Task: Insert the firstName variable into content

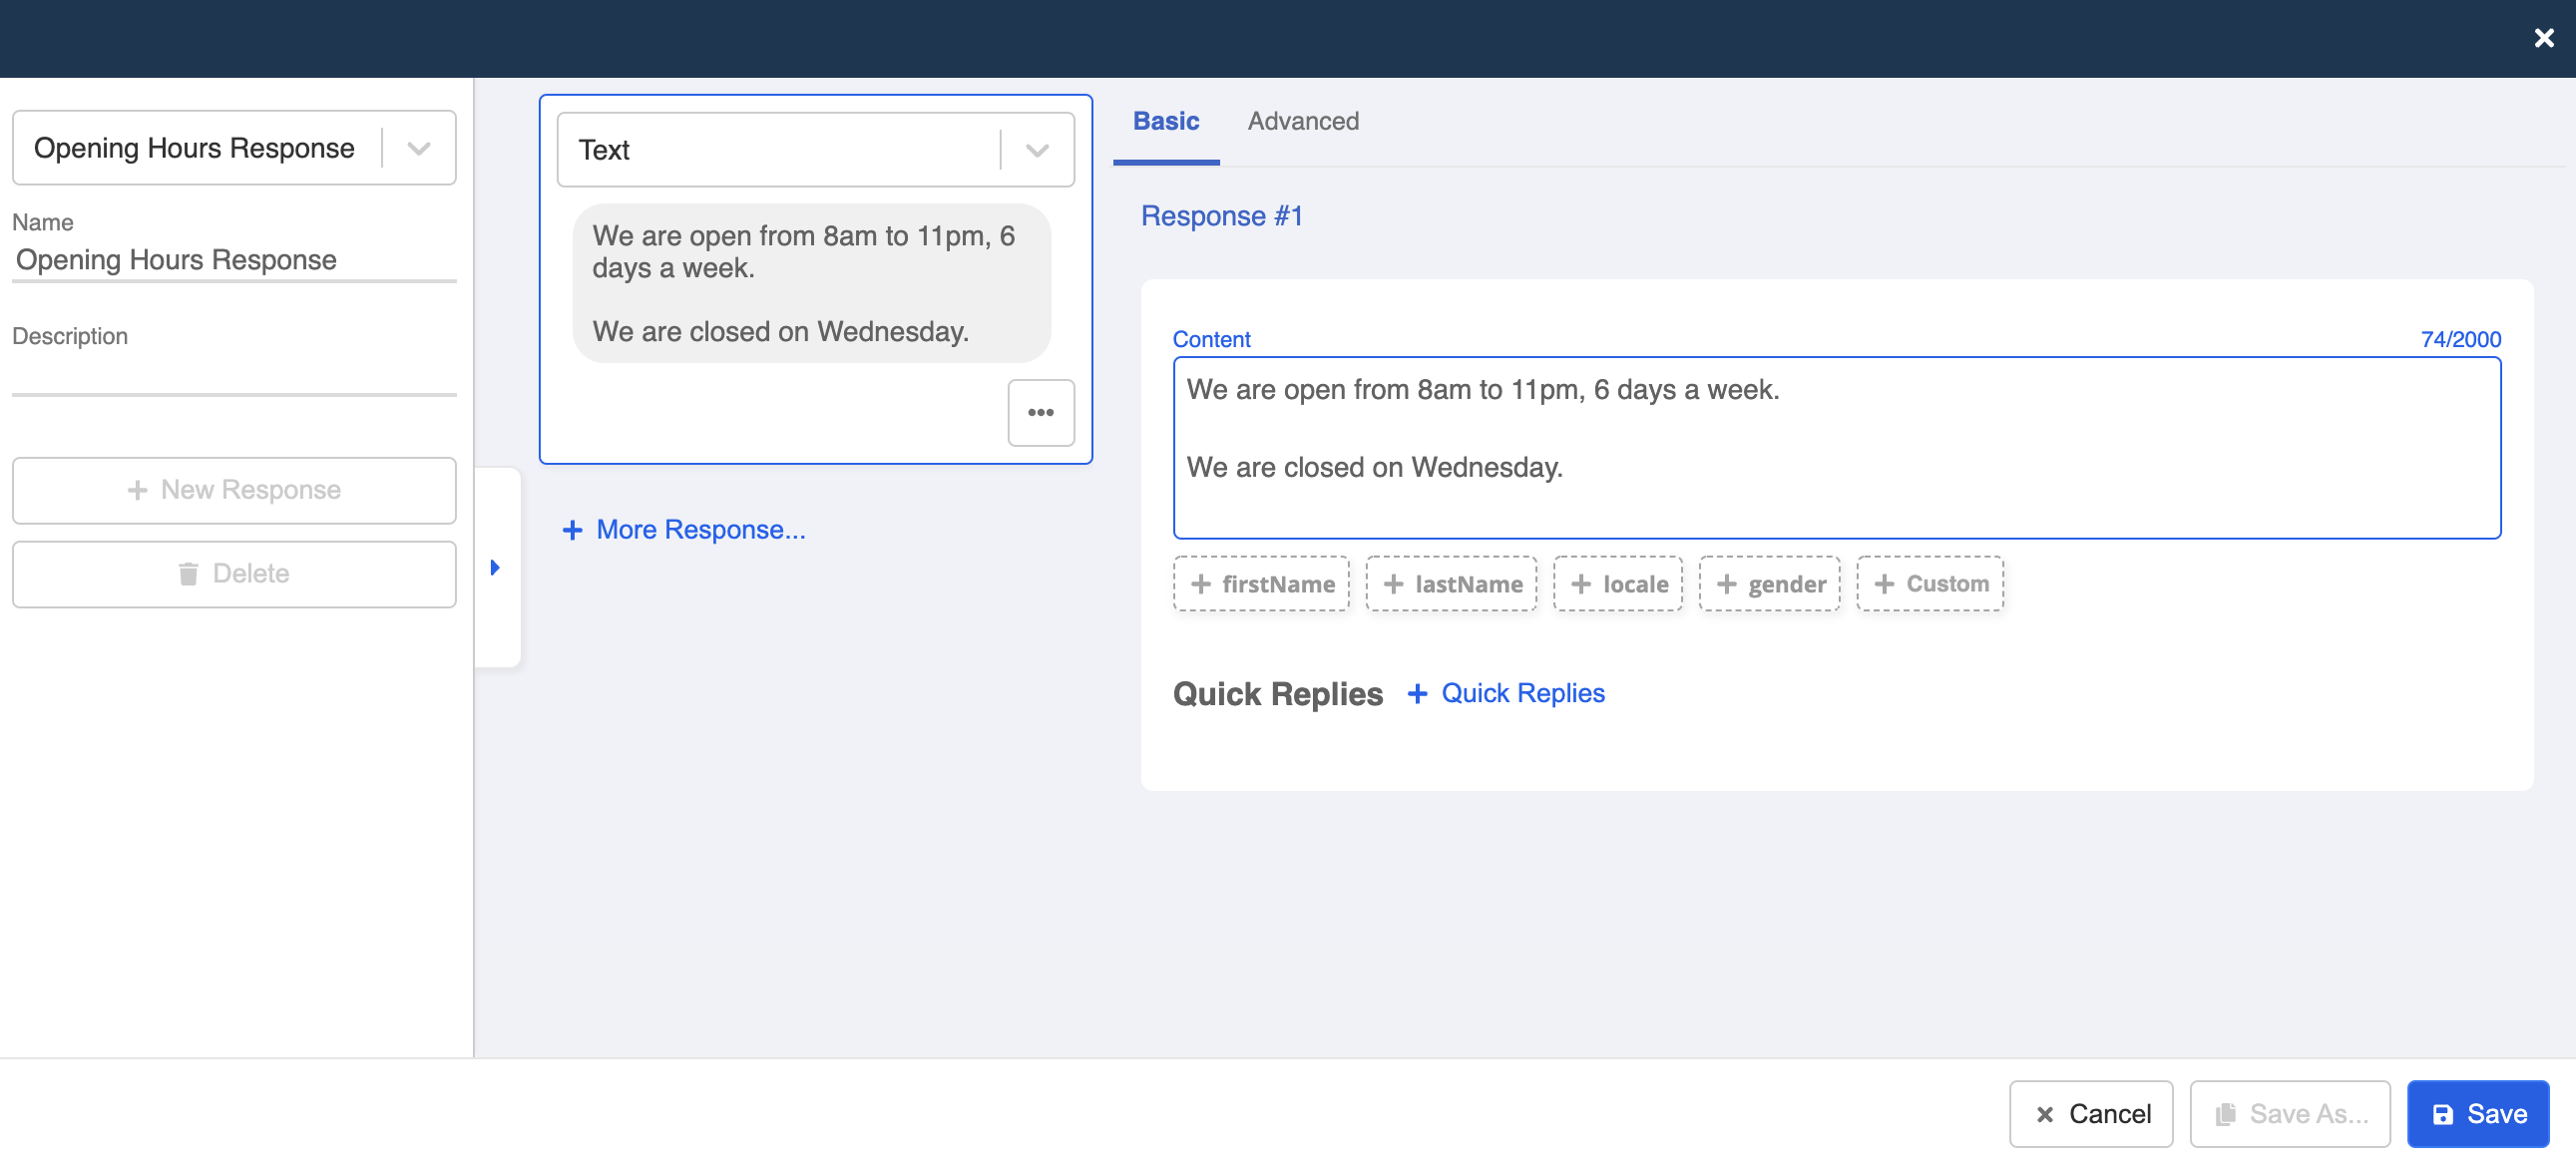Action: [x=1261, y=583]
